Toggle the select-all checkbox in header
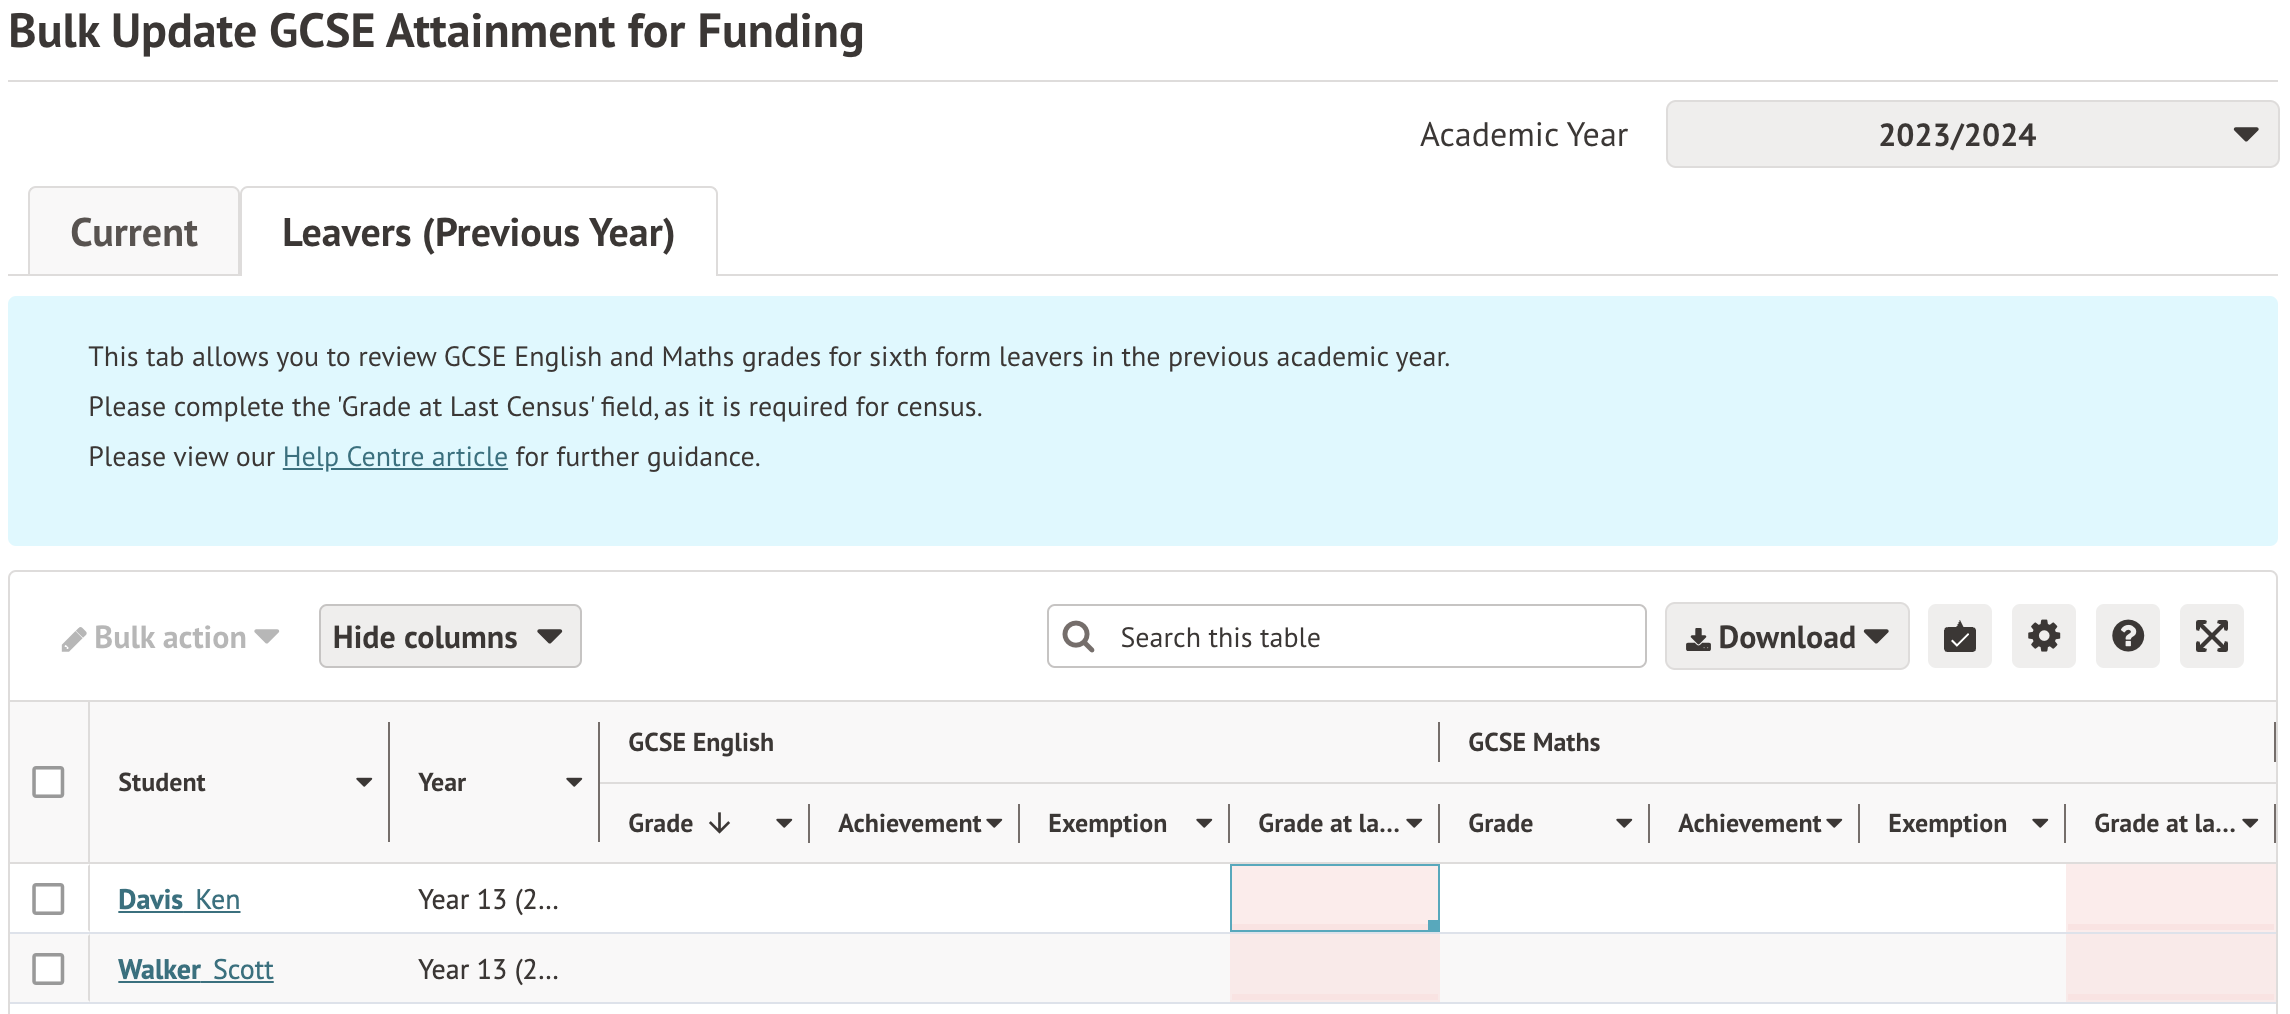The width and height of the screenshot is (2290, 1014). coord(48,782)
